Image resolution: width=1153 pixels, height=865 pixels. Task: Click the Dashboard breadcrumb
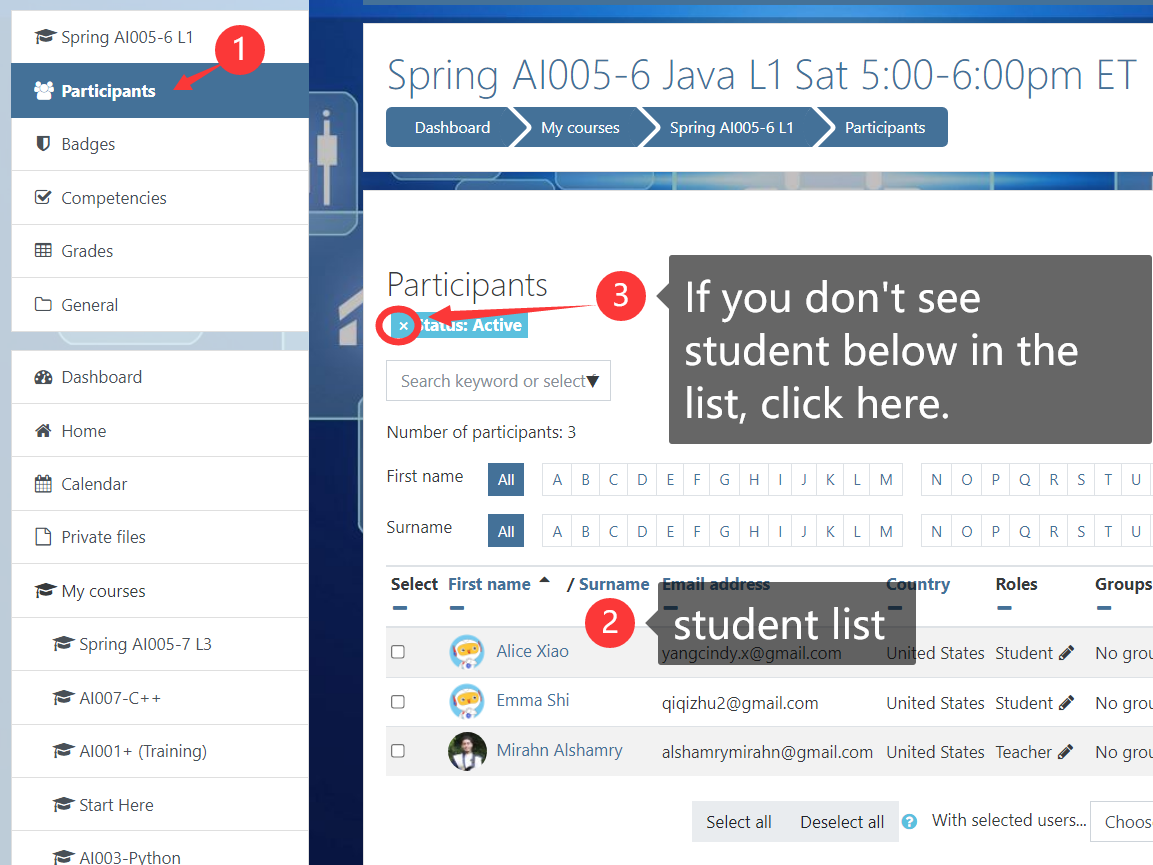(x=452, y=128)
